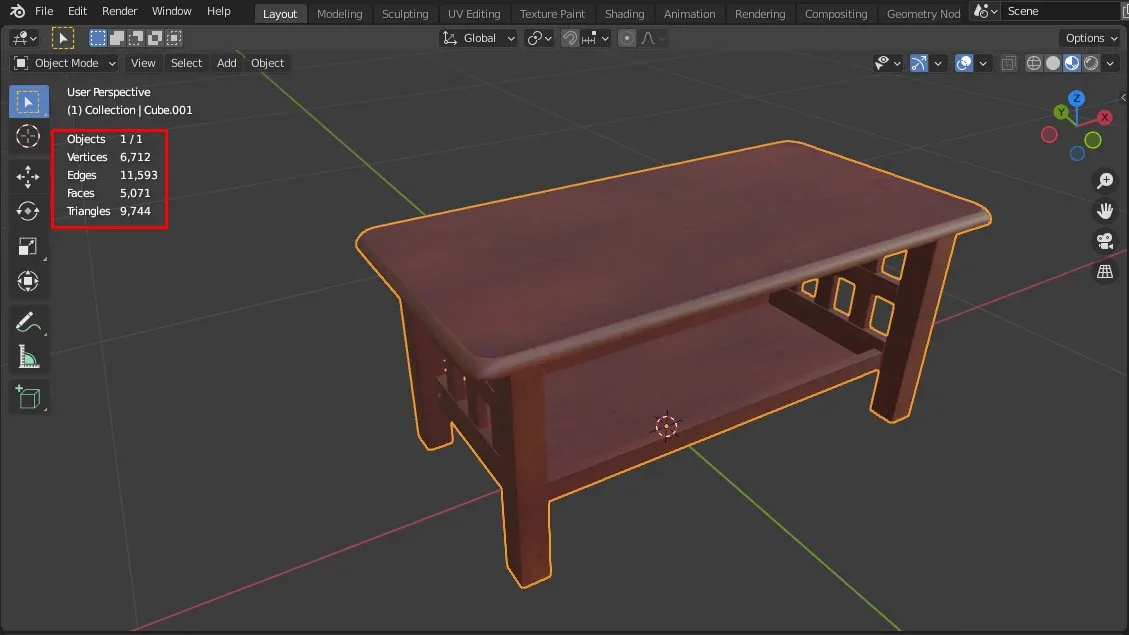Toggle viewport gizmos display
The height and width of the screenshot is (635, 1129).
[919, 63]
